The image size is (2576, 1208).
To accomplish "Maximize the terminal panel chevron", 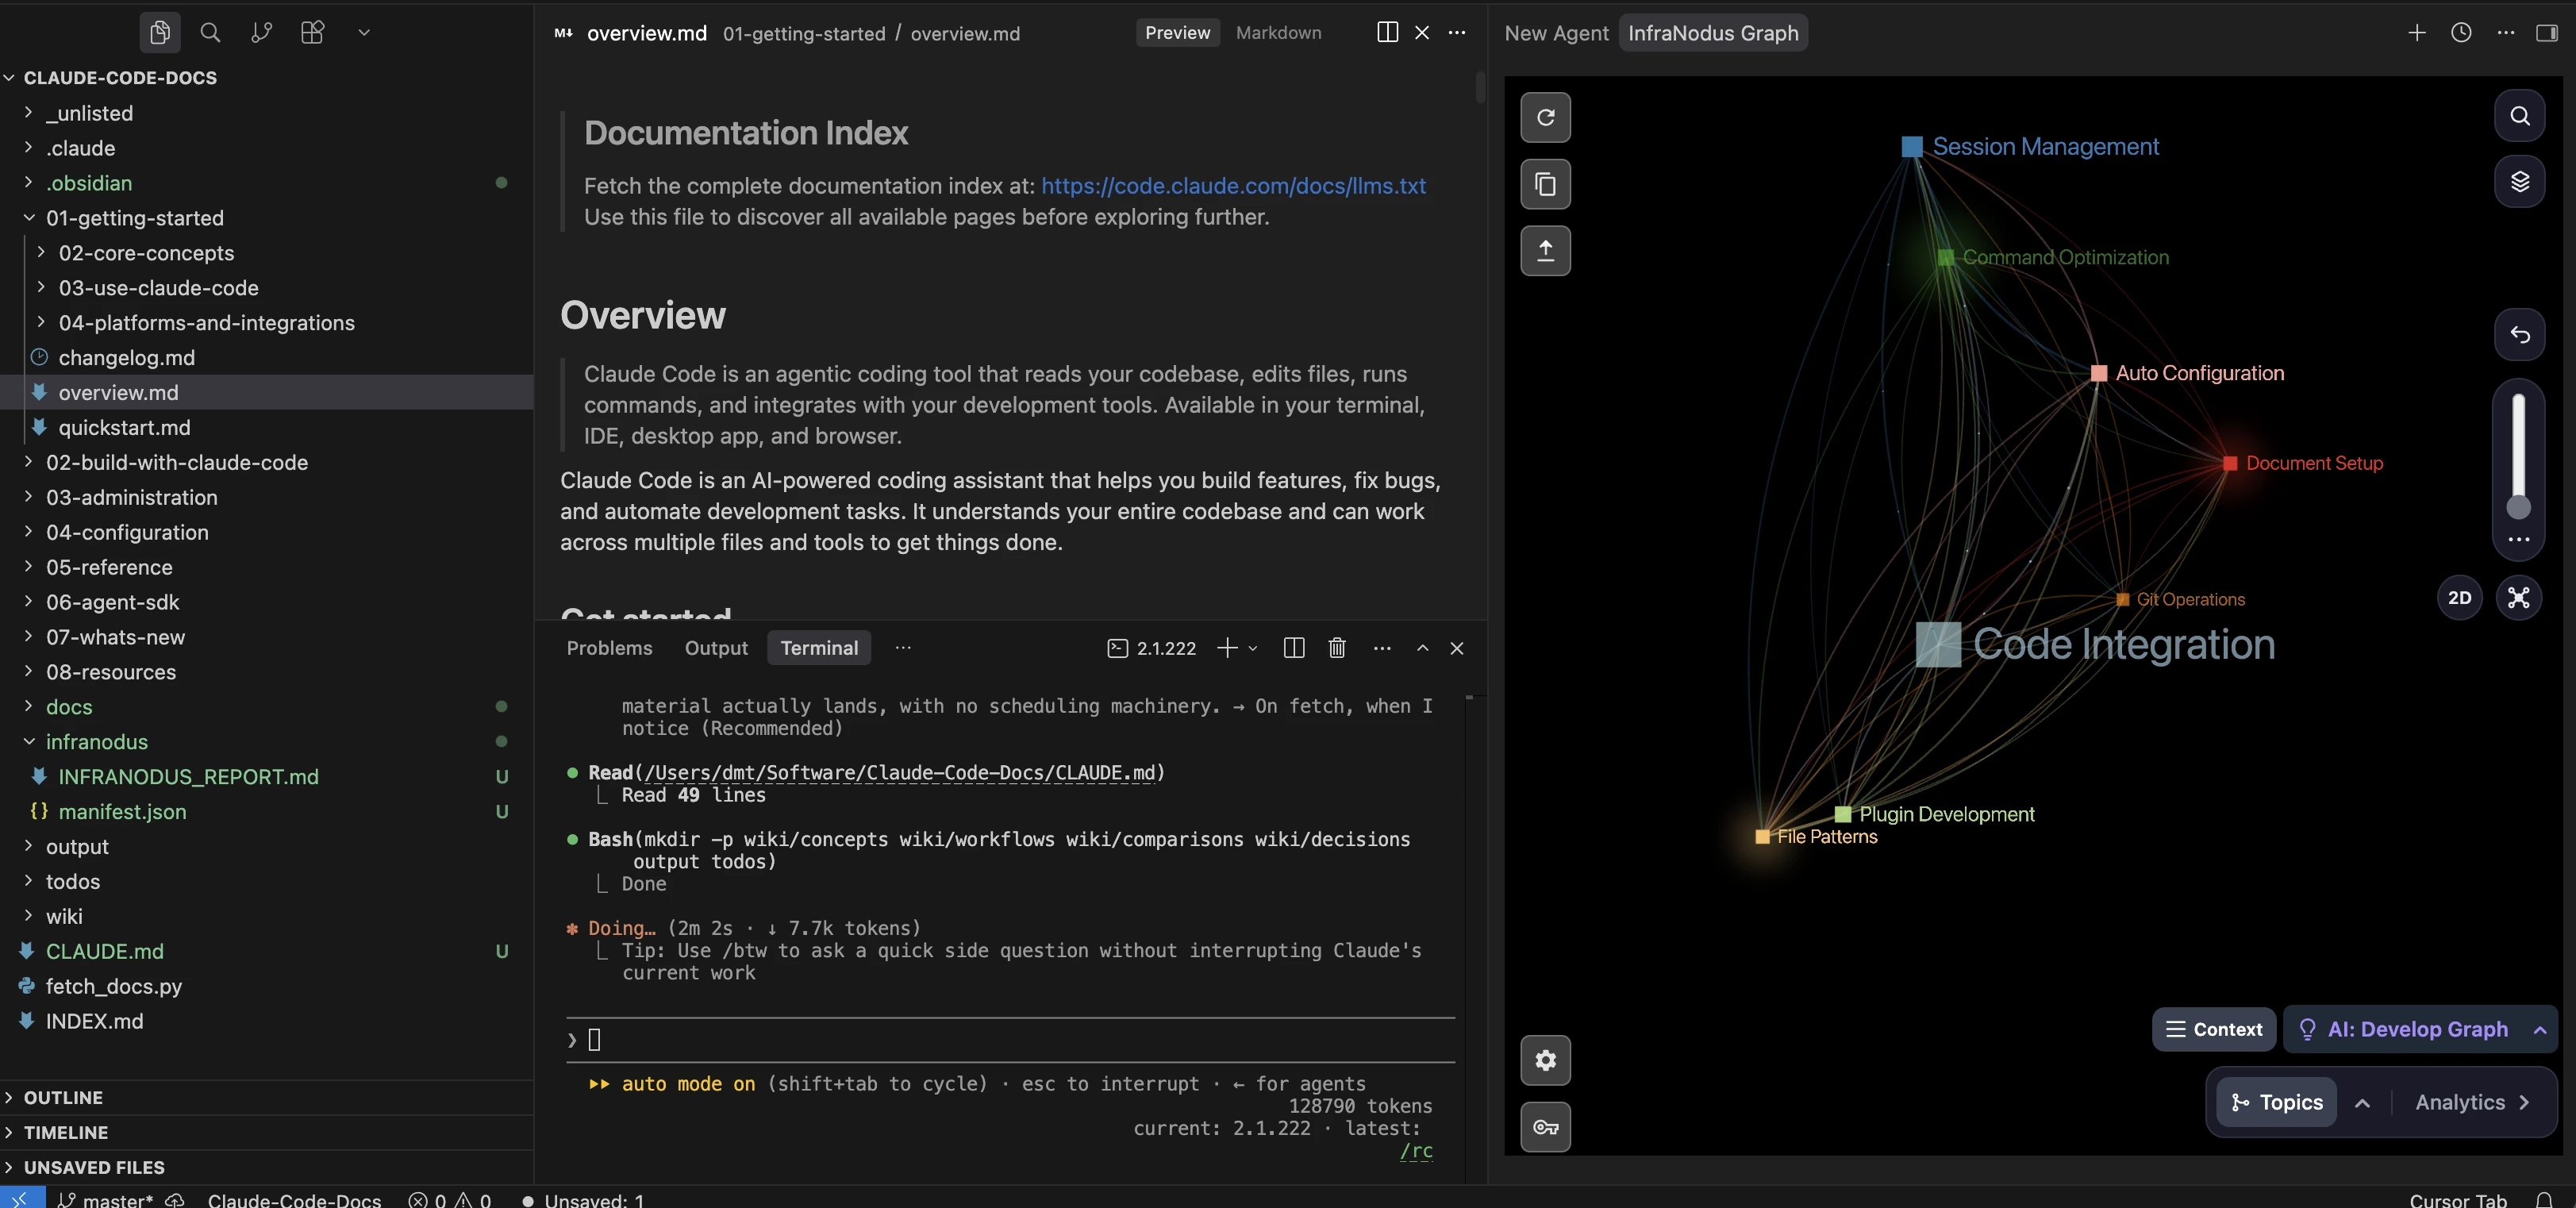I will (1422, 648).
